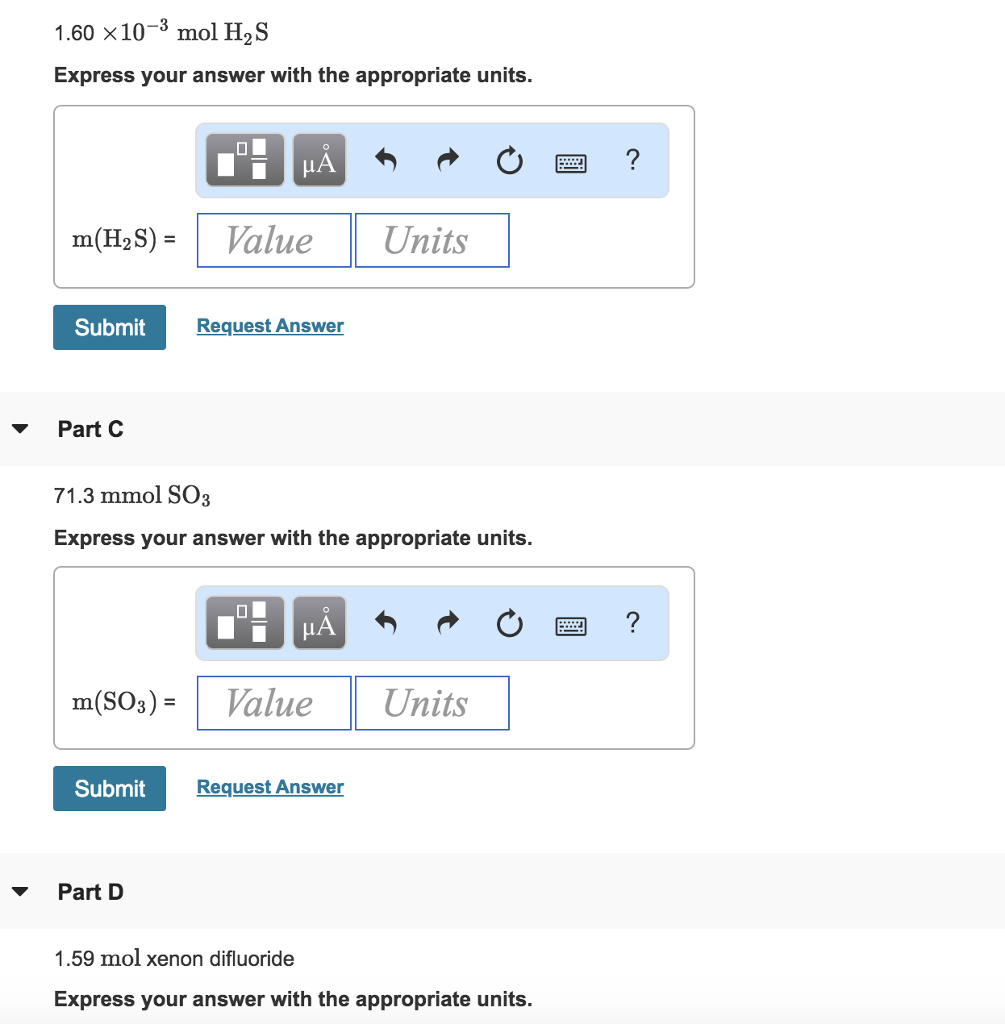Open help for the SO3 equation editor
The image size is (1005, 1024).
coord(633,622)
